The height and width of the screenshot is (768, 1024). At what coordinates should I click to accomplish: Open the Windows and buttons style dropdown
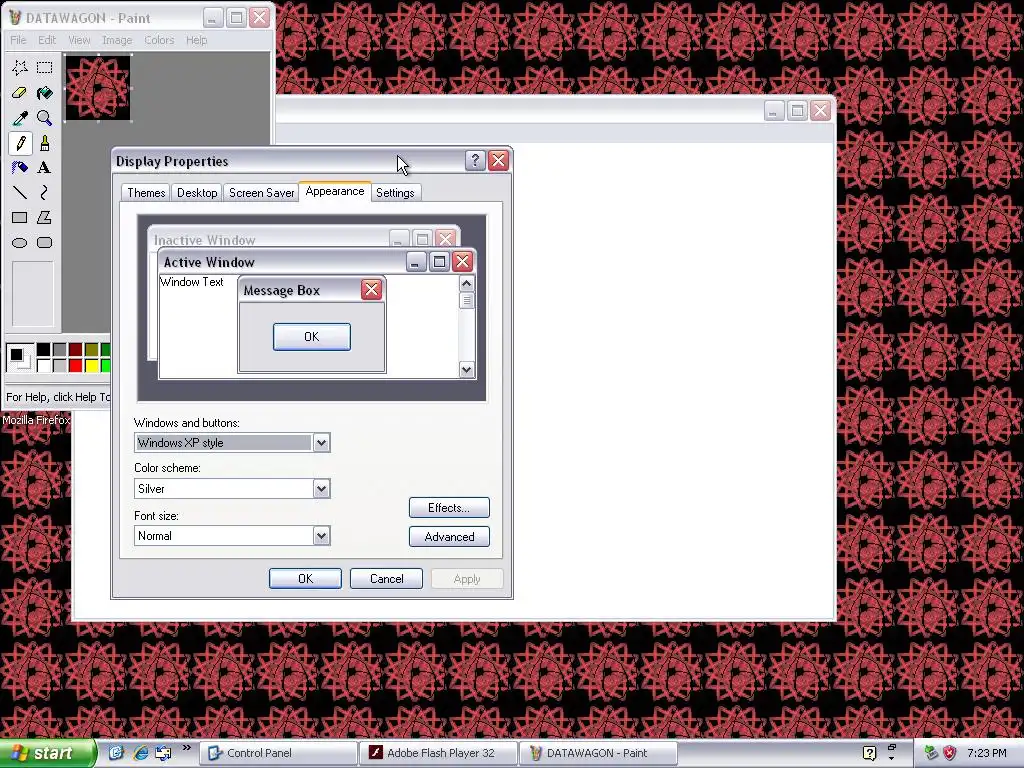[321, 443]
